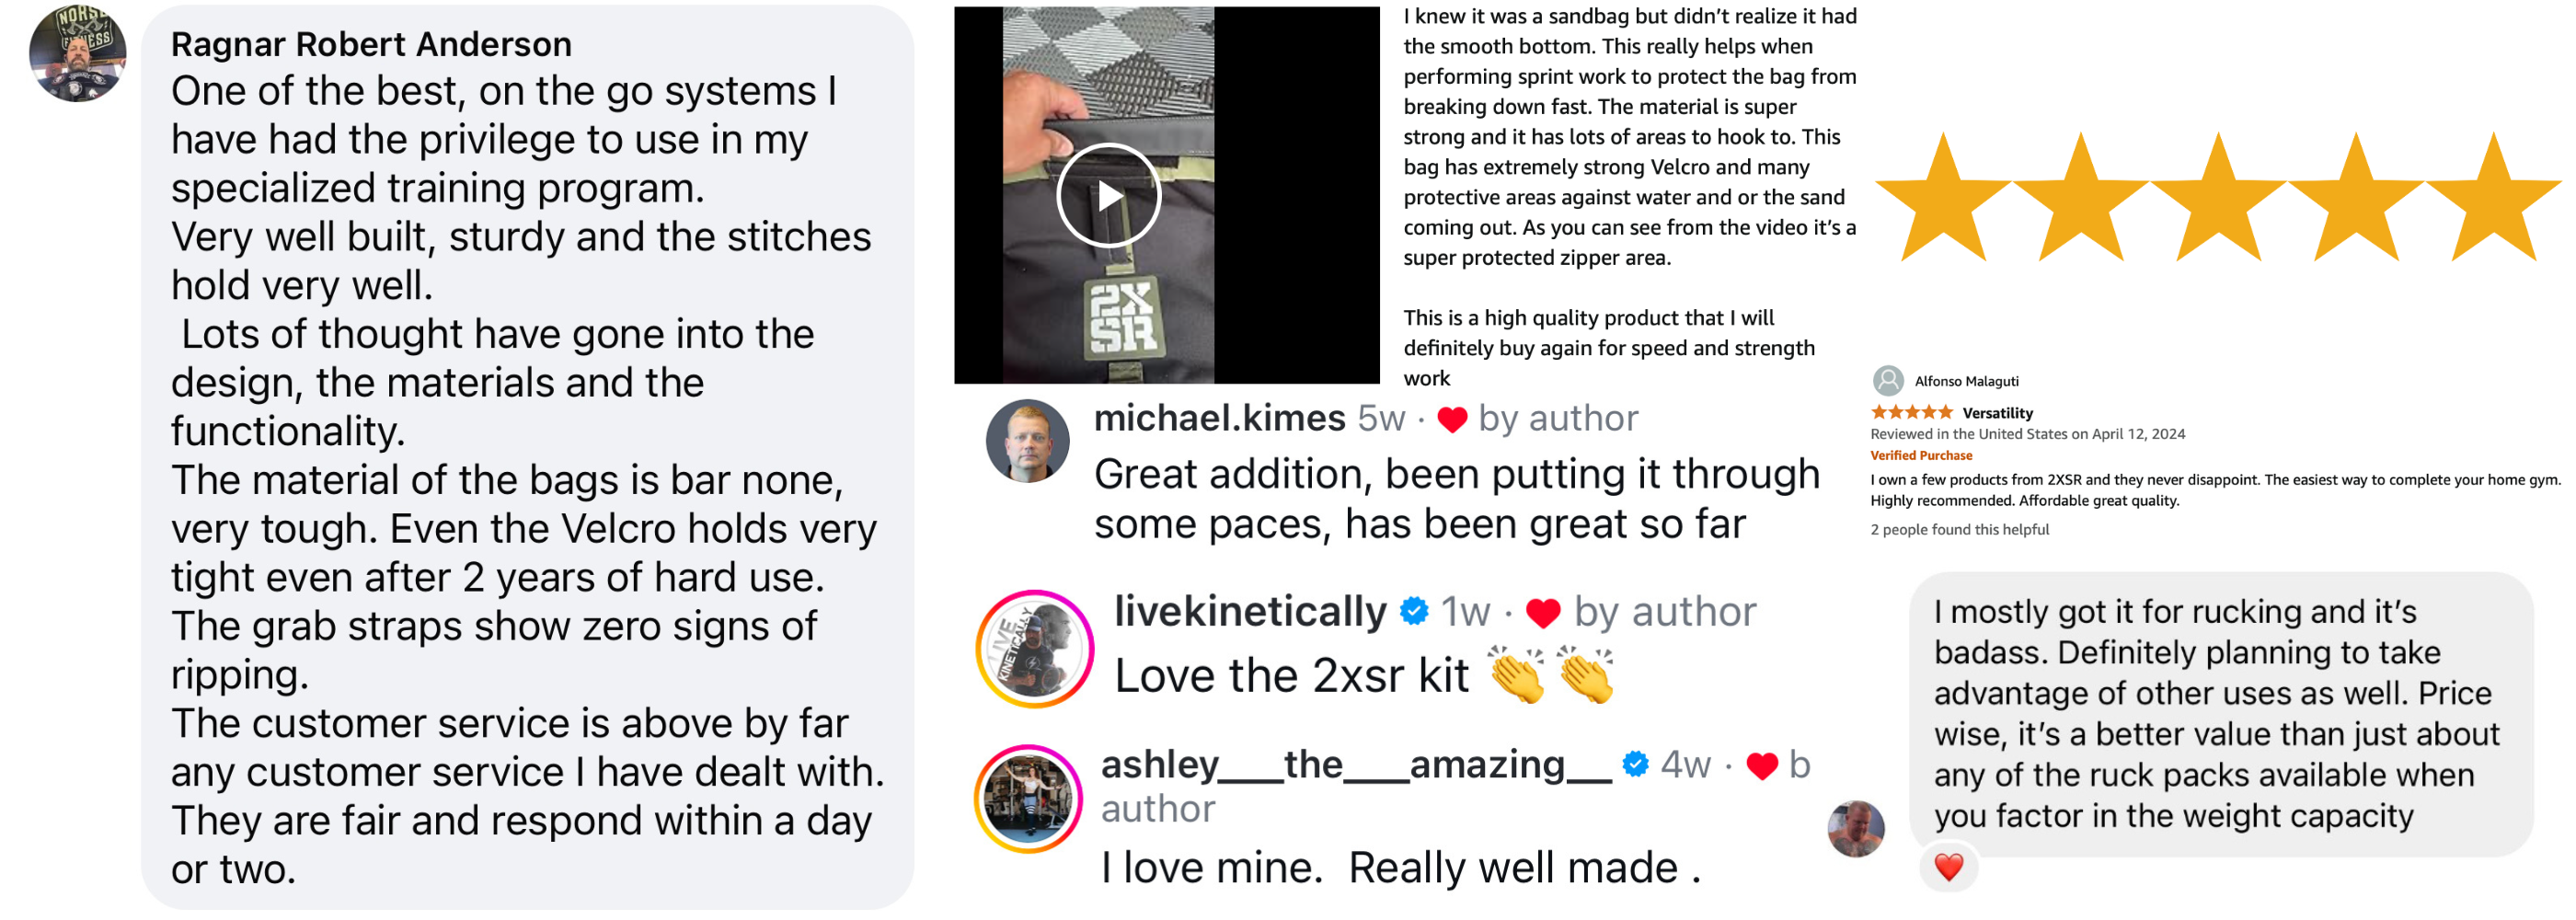2576x920 pixels.
Task: Click the Verified Purchase label
Action: 1921,456
